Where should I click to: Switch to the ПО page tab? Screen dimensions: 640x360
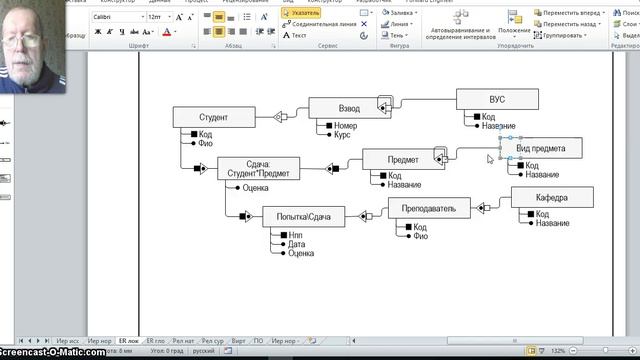(258, 341)
